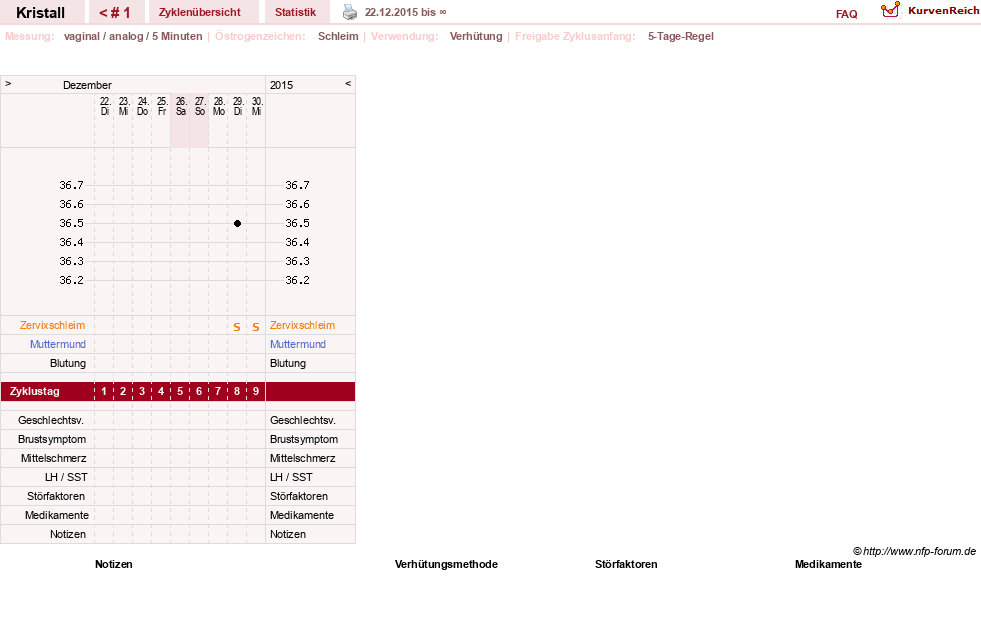
Task: Select the date column 26. Sa
Action: click(x=180, y=106)
